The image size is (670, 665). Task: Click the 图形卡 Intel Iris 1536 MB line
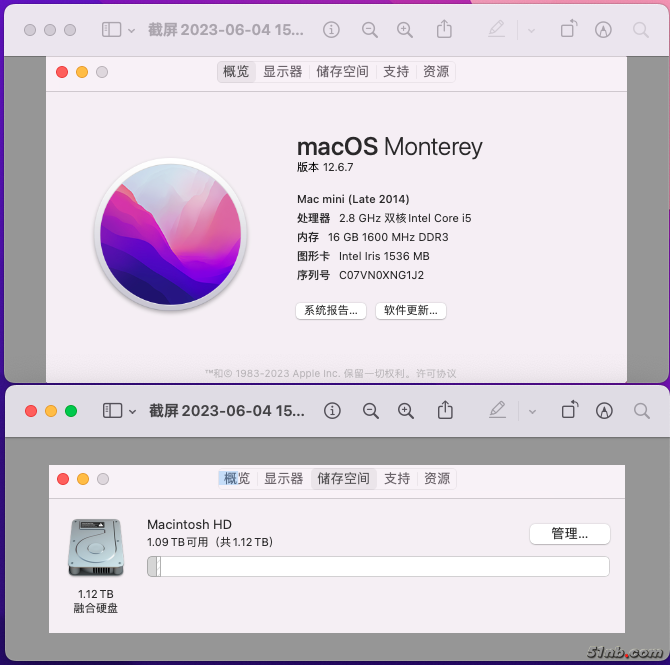click(363, 256)
